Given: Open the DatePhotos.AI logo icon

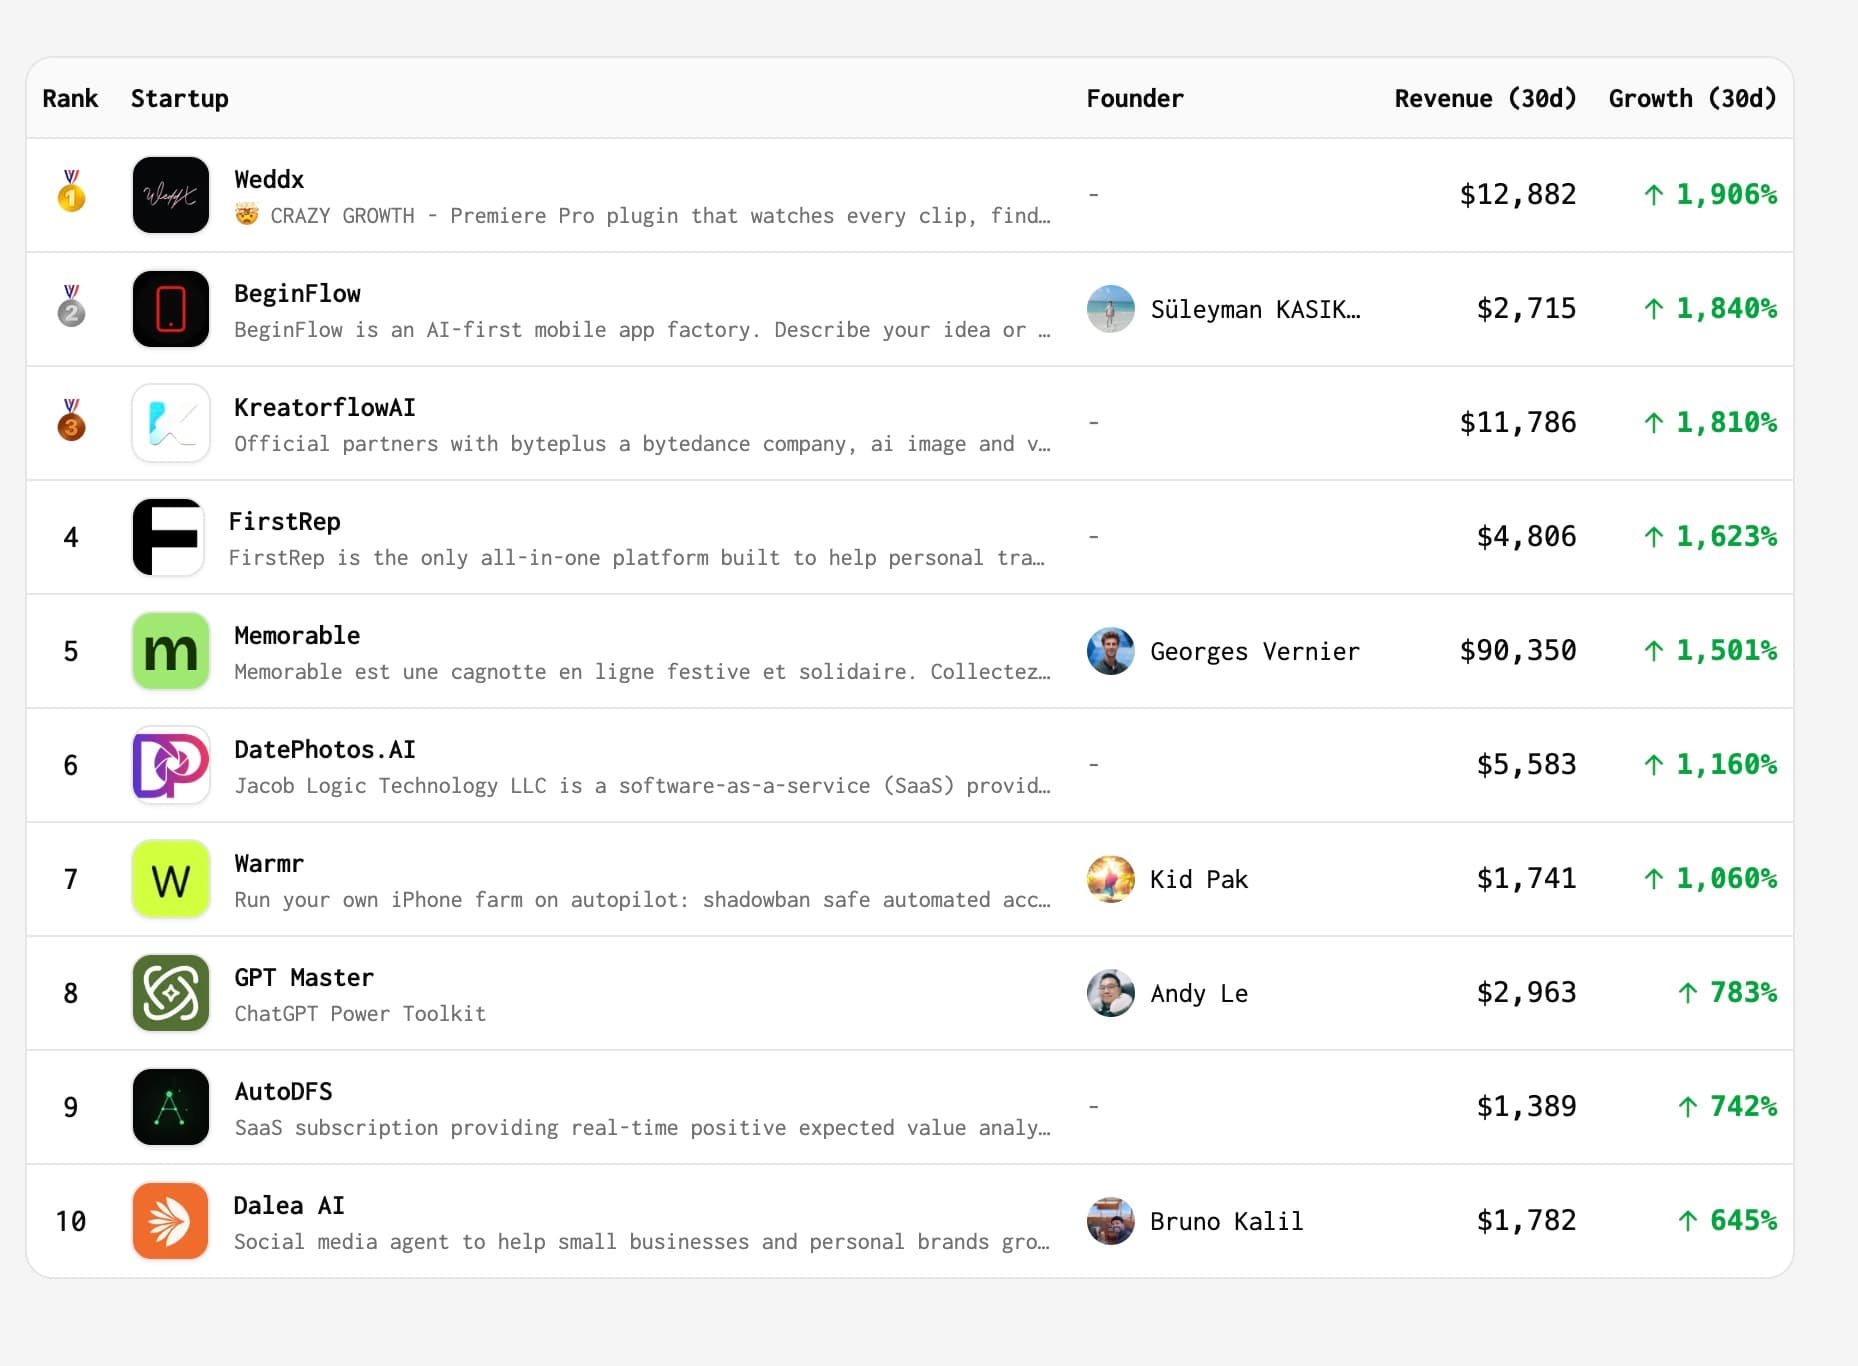Looking at the screenshot, I should [171, 765].
